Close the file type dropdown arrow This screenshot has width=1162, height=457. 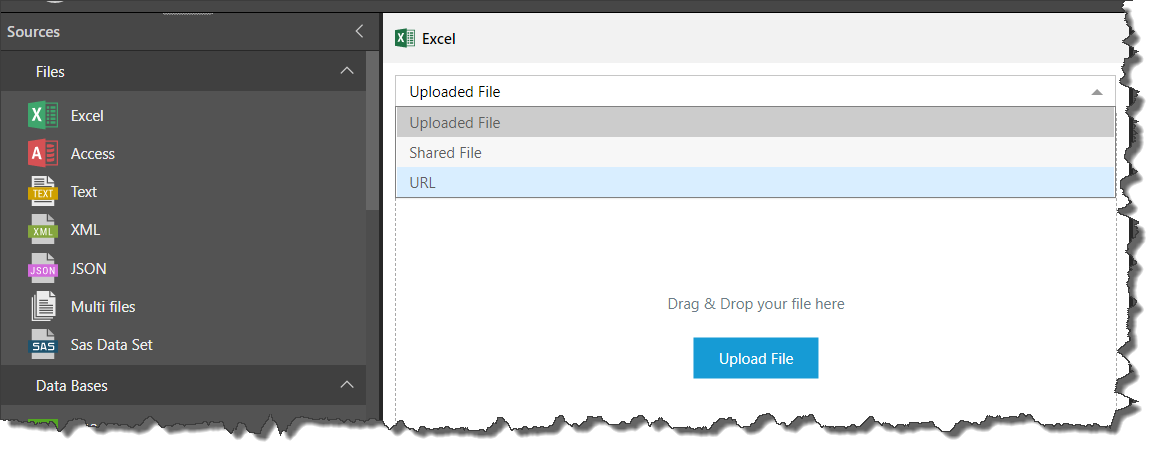tap(1097, 92)
